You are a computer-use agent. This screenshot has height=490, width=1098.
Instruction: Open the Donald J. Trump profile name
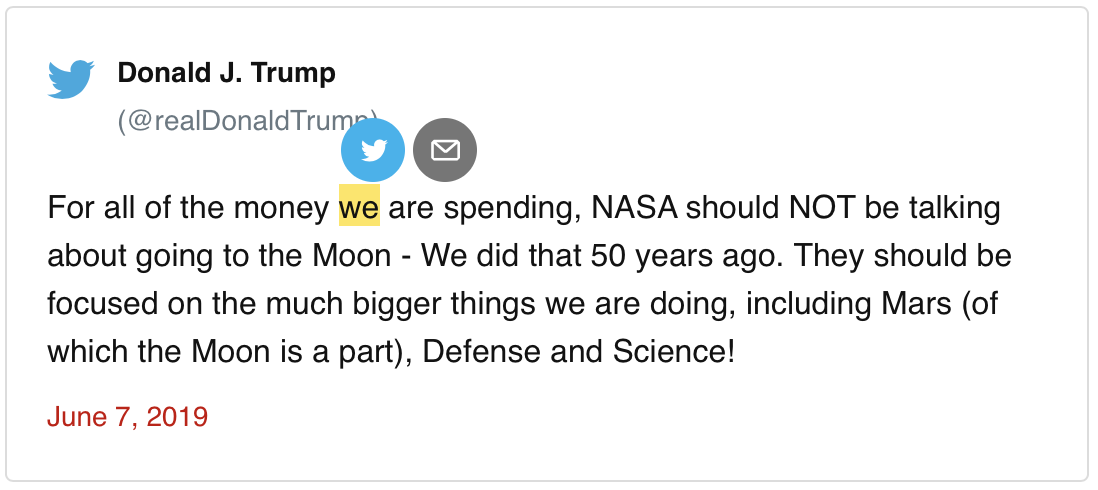(x=226, y=73)
